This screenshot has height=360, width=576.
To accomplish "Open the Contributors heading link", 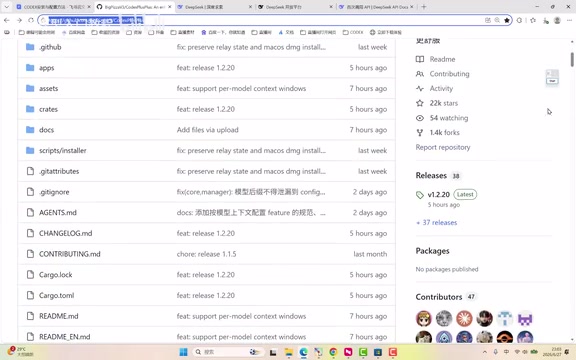I will coord(439,297).
